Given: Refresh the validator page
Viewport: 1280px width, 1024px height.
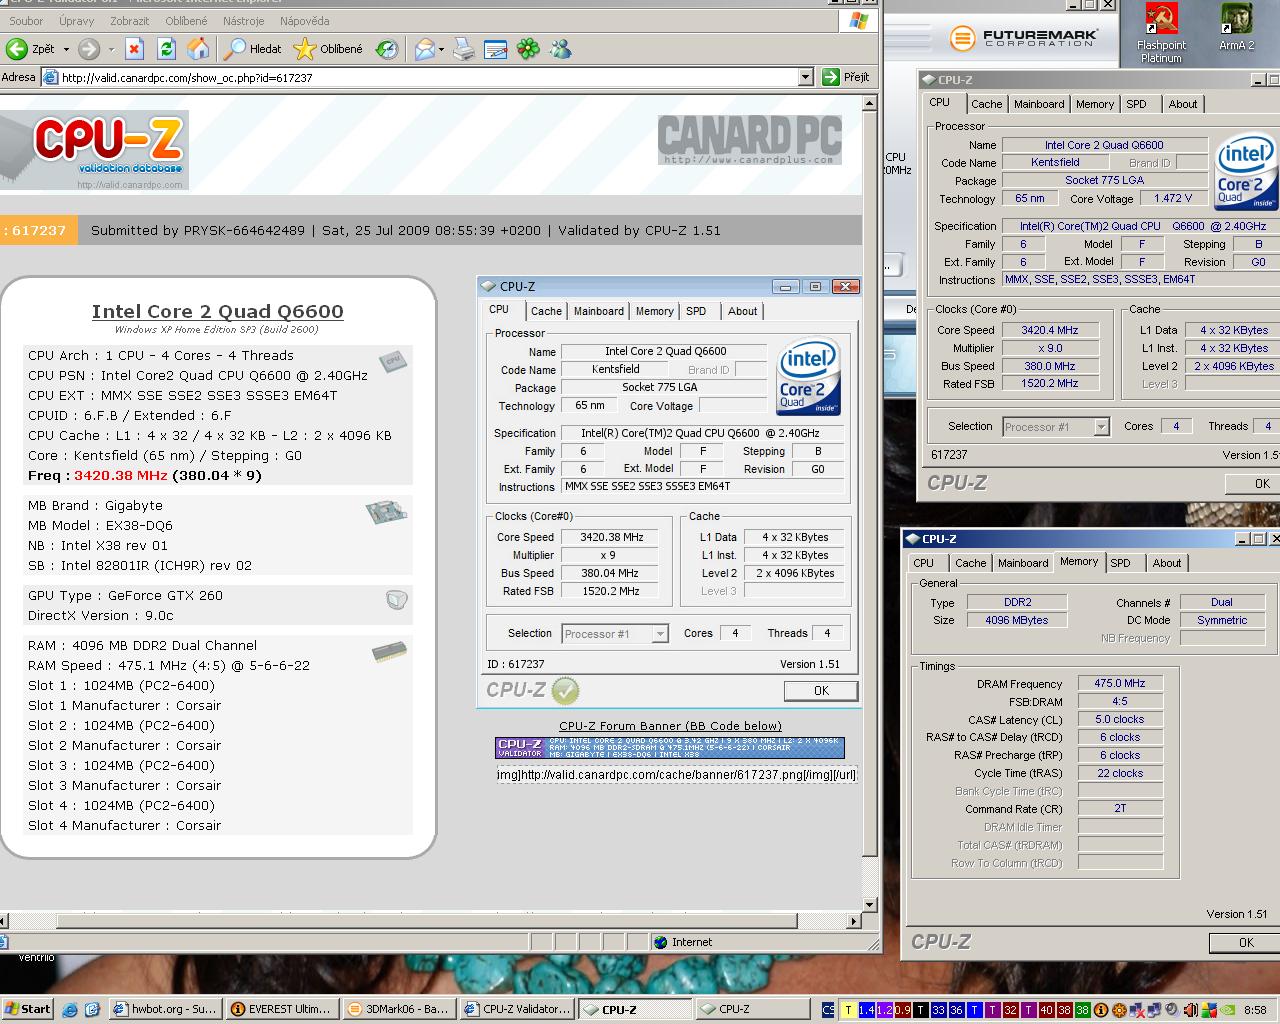Looking at the screenshot, I should click(x=166, y=48).
